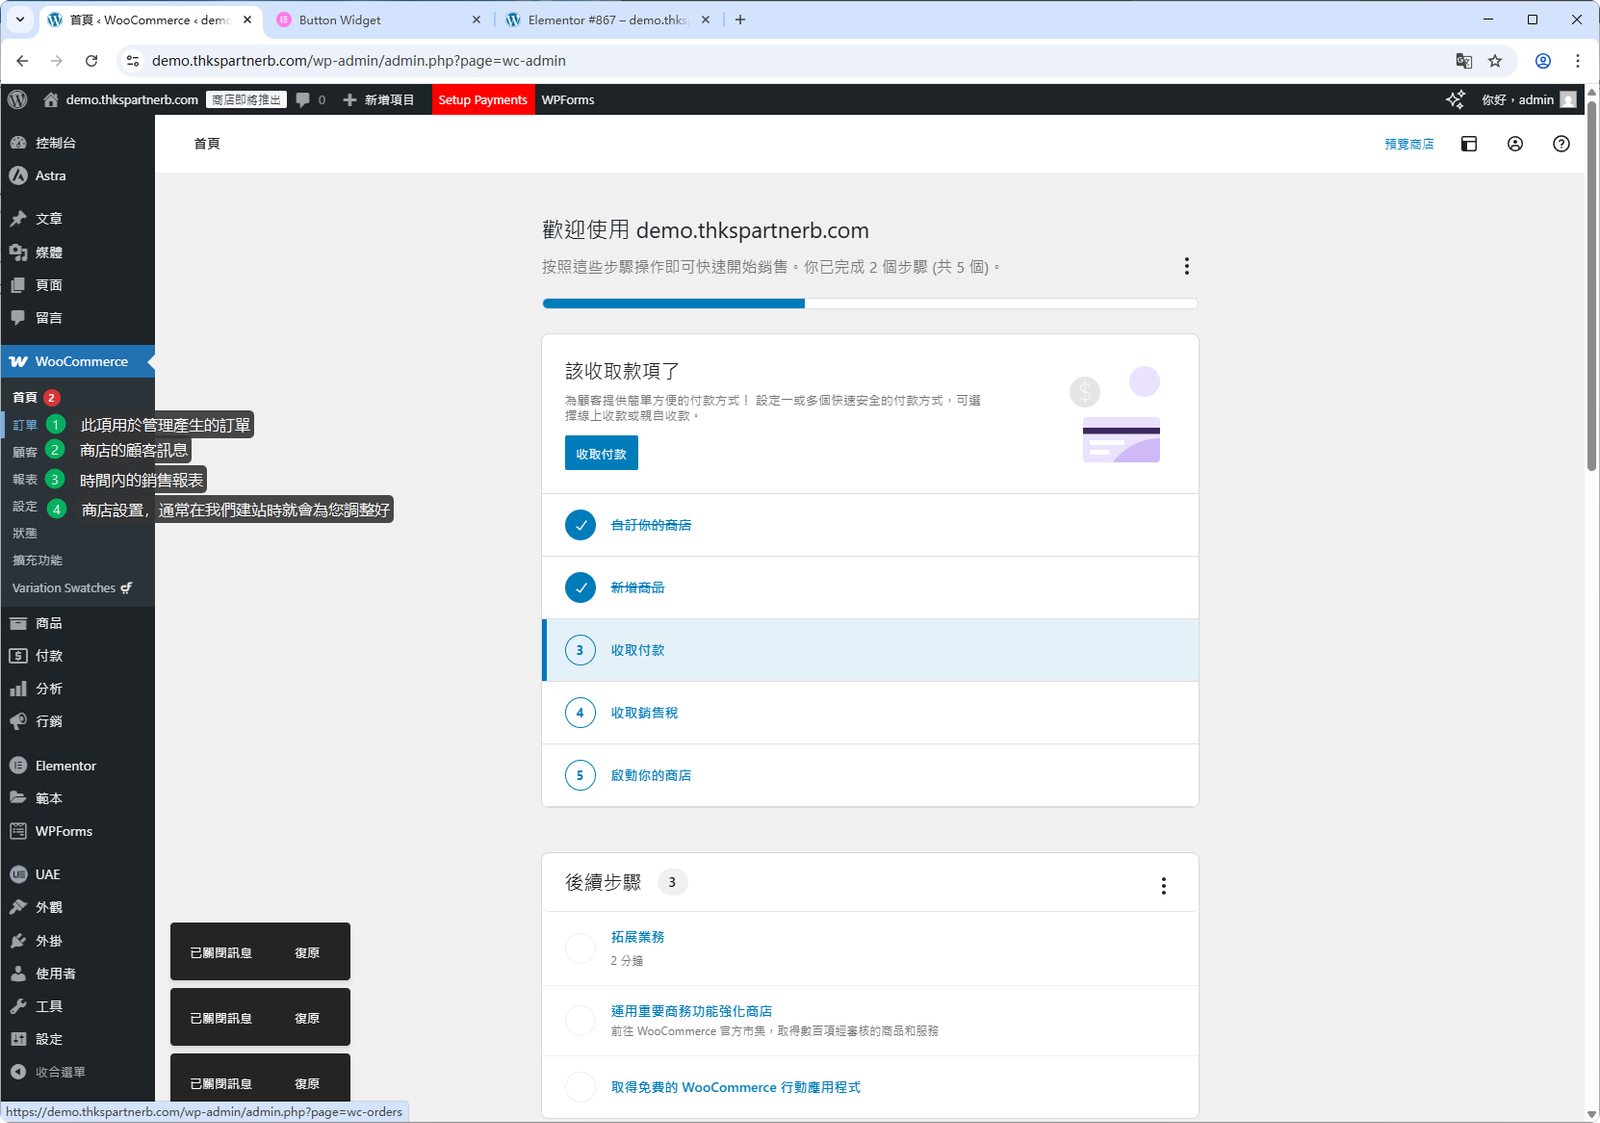Open UAE menu in sidebar
This screenshot has width=1600, height=1123.
(x=77, y=875)
